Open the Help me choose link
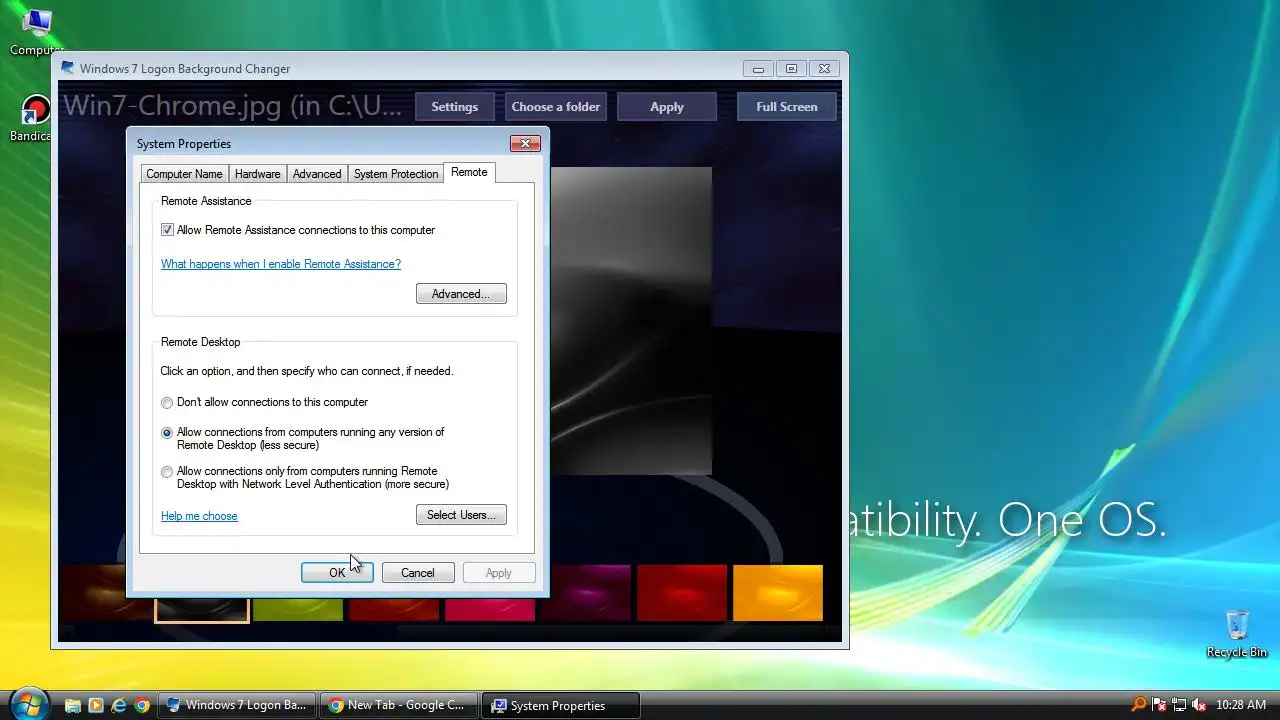This screenshot has width=1280, height=720. 199,516
